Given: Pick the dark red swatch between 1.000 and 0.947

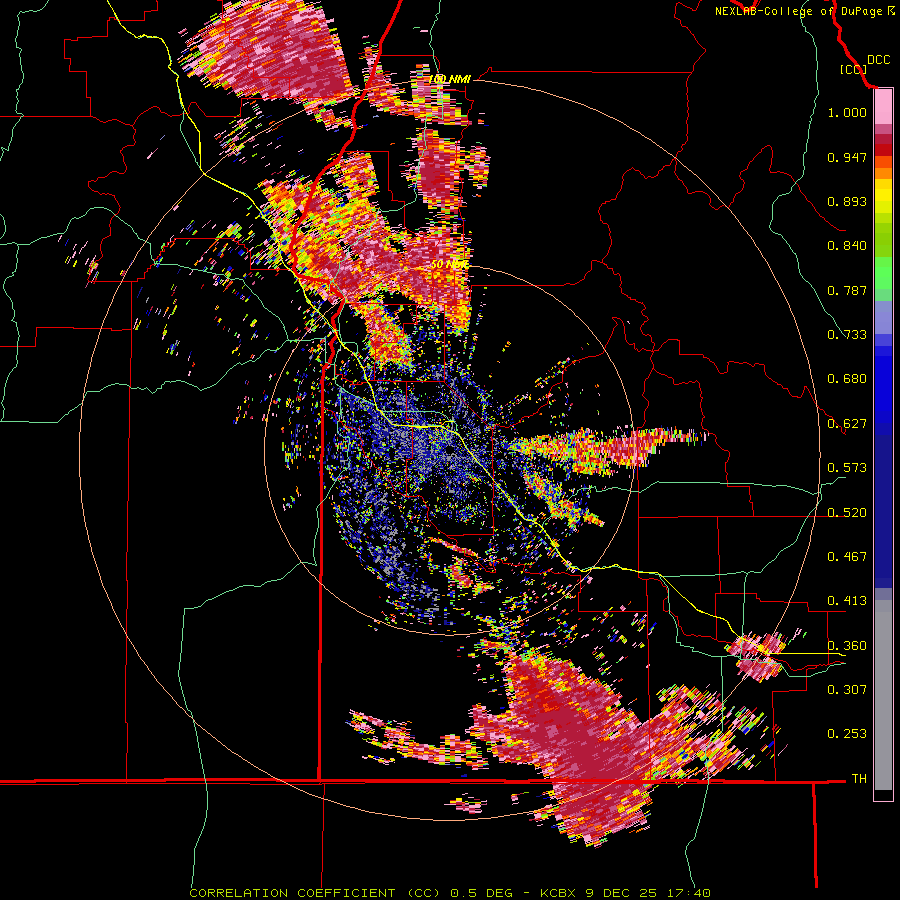Looking at the screenshot, I should pos(883,139).
